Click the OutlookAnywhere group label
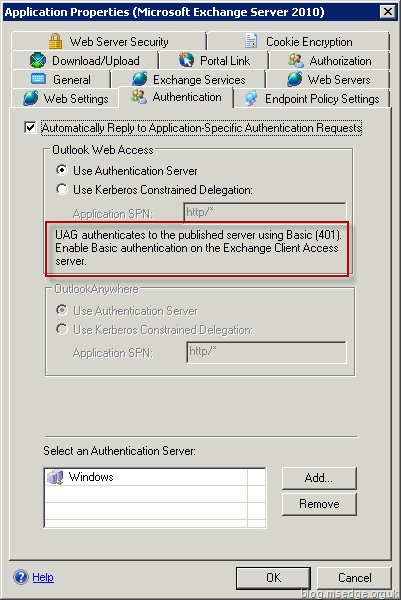Screen dimensions: 401x600 (96, 289)
